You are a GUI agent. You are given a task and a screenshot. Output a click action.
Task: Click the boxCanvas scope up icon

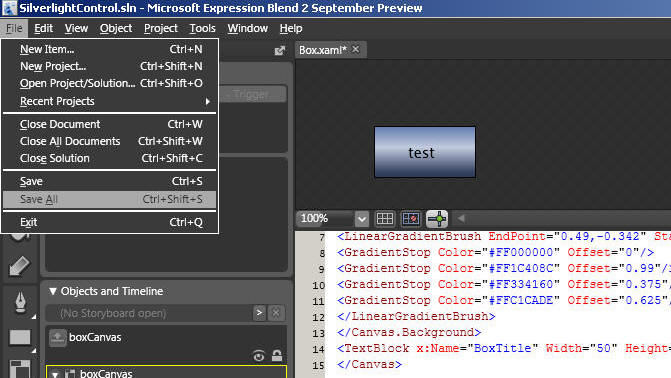[57, 338]
